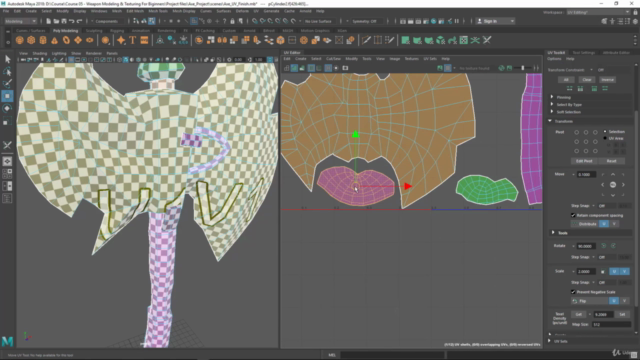The height and width of the screenshot is (360, 640).
Task: Select the center pivot position circle
Action: click(586, 142)
